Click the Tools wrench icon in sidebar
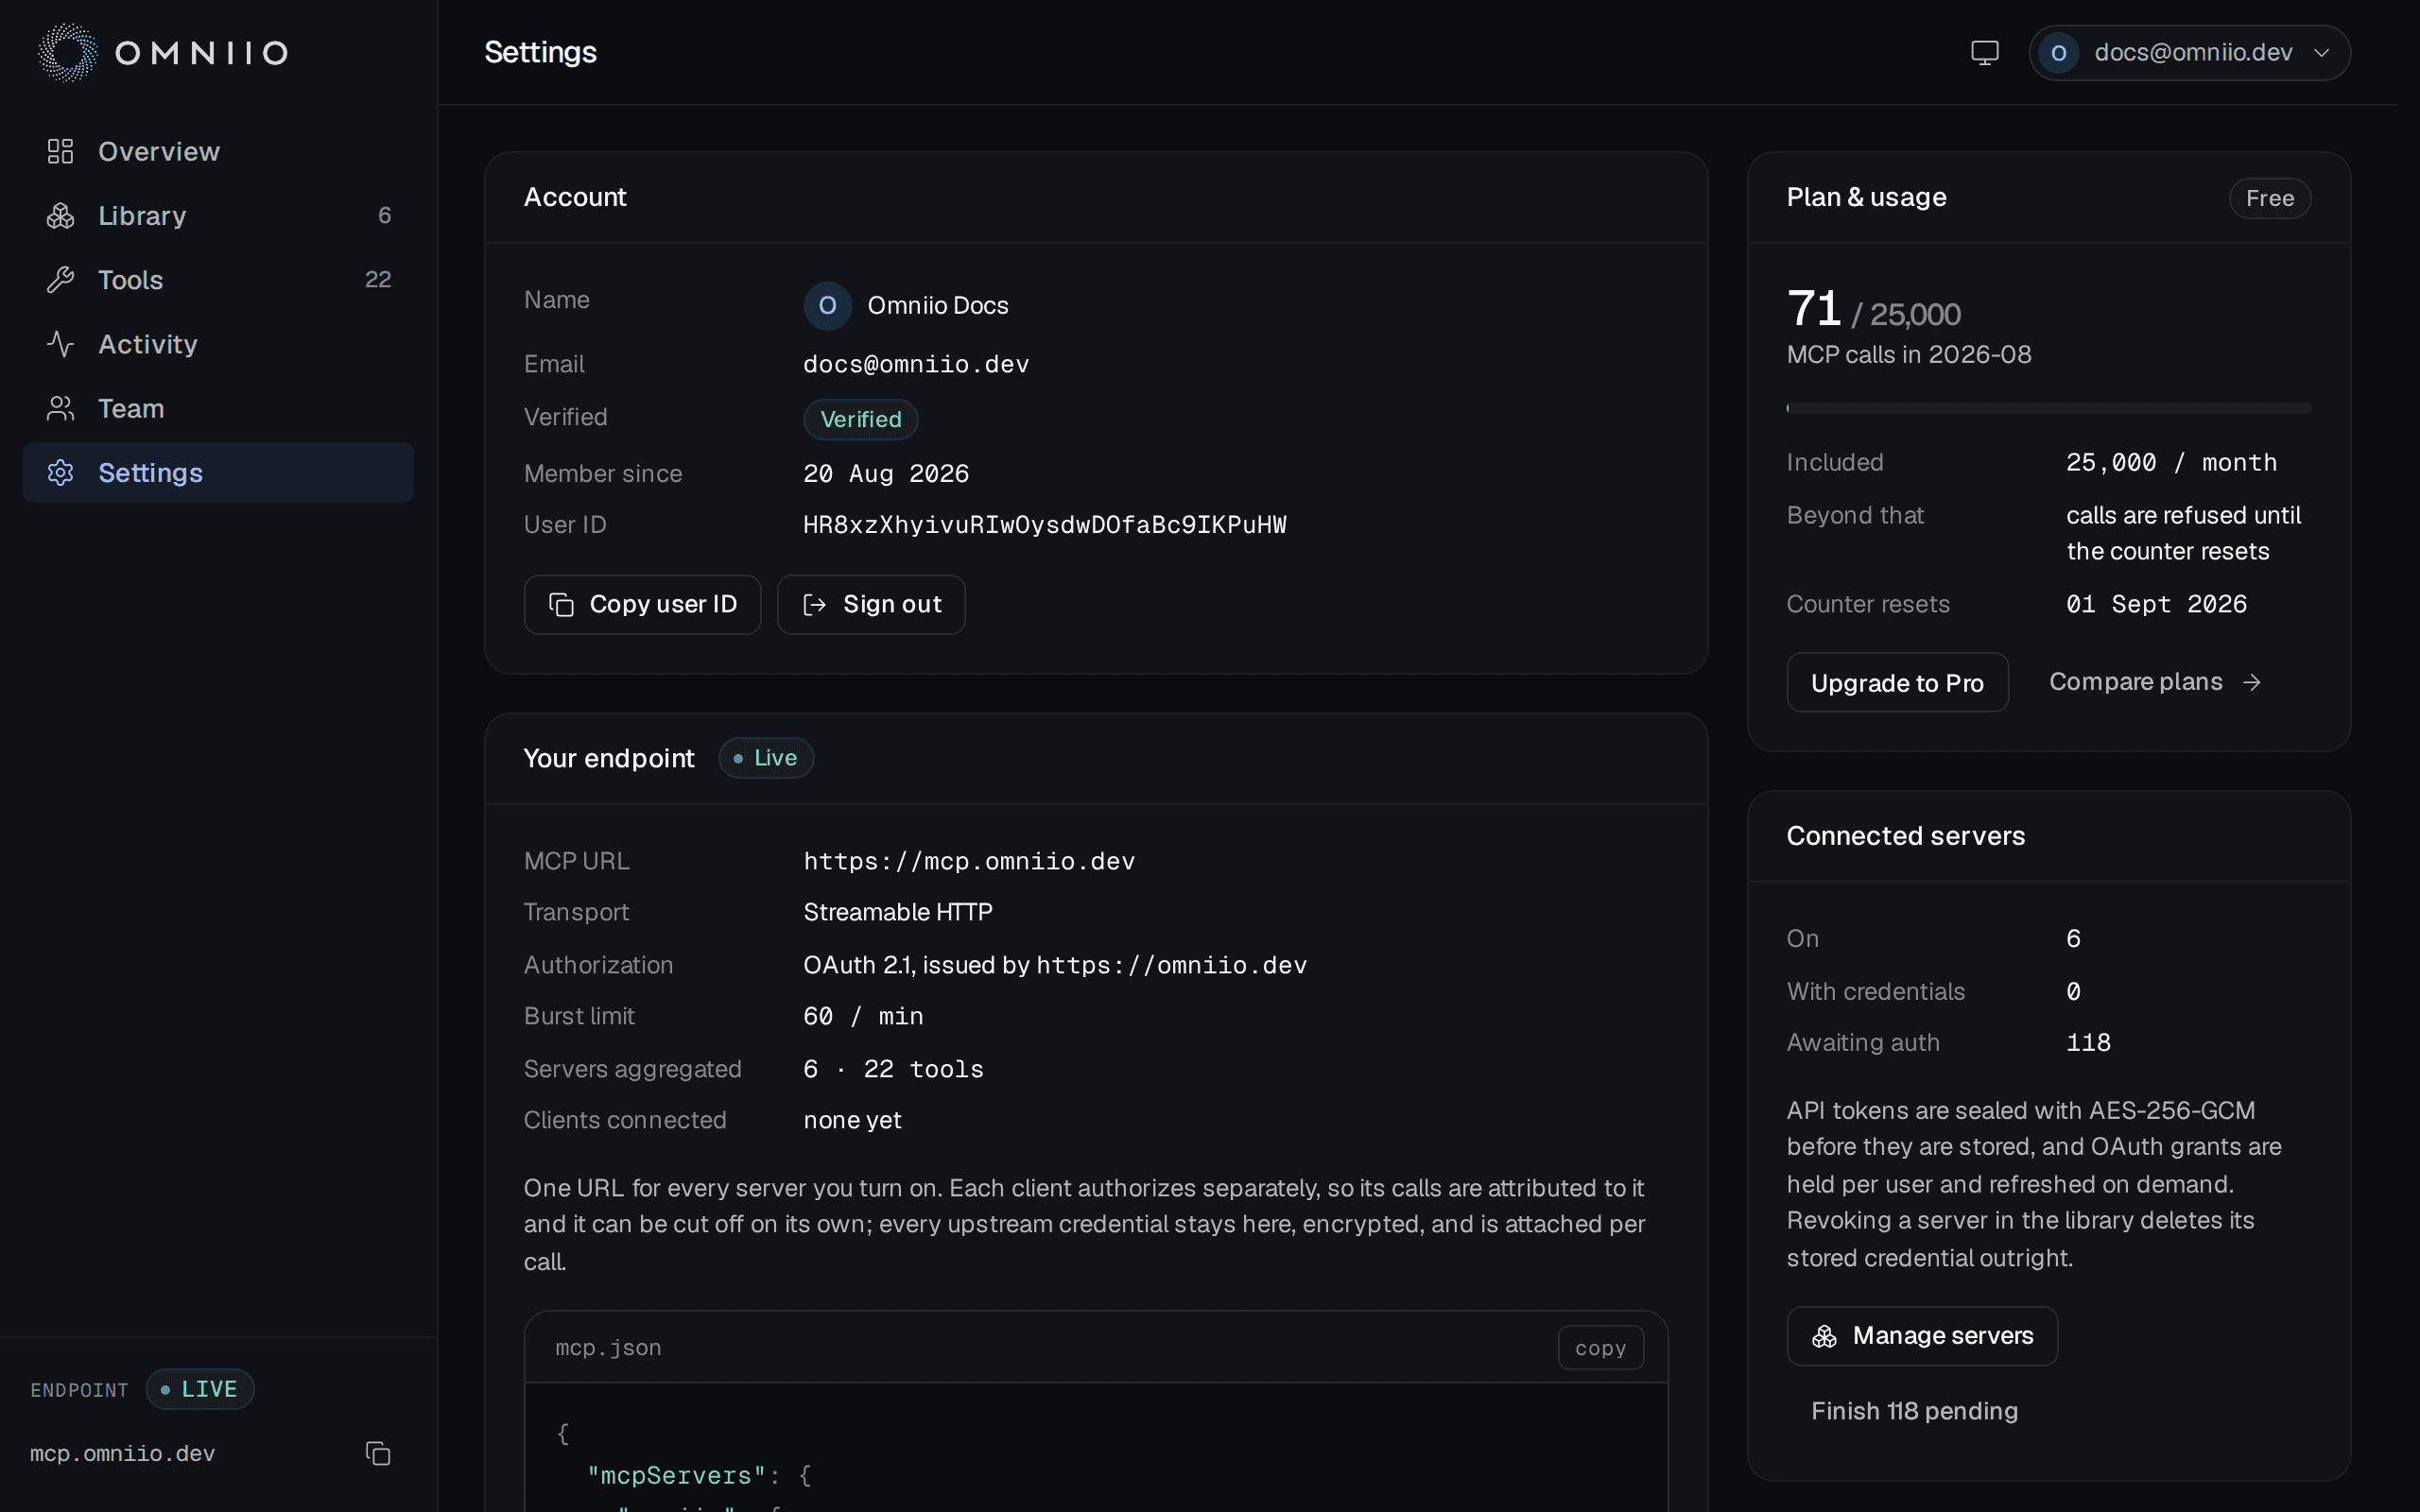The image size is (2420, 1512). click(60, 280)
